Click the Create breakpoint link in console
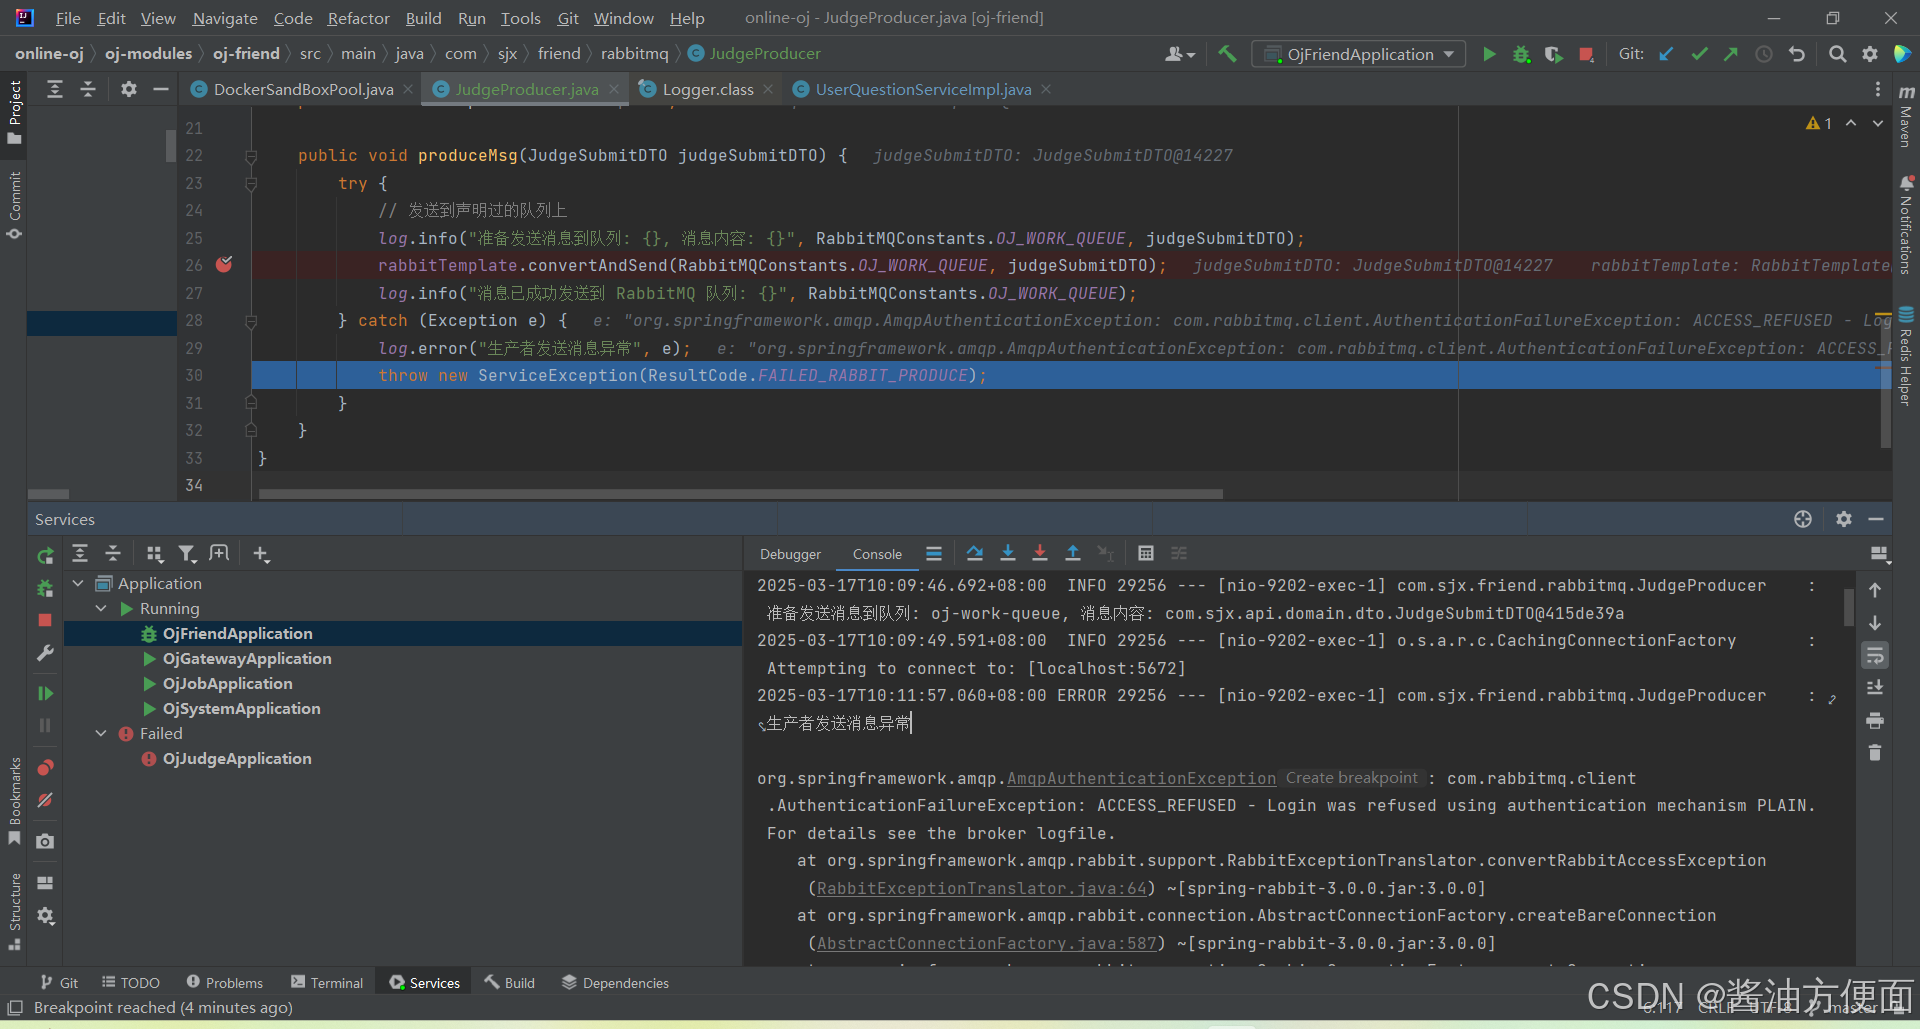The image size is (1920, 1029). tap(1351, 777)
